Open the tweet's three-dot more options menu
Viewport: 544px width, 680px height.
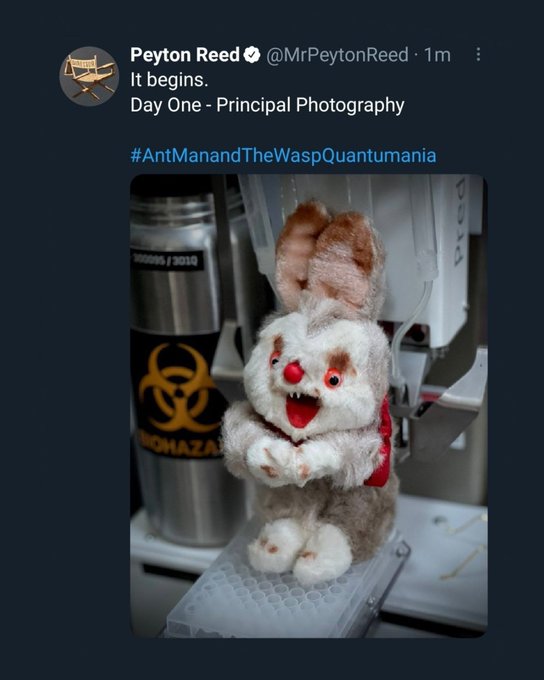(x=478, y=54)
